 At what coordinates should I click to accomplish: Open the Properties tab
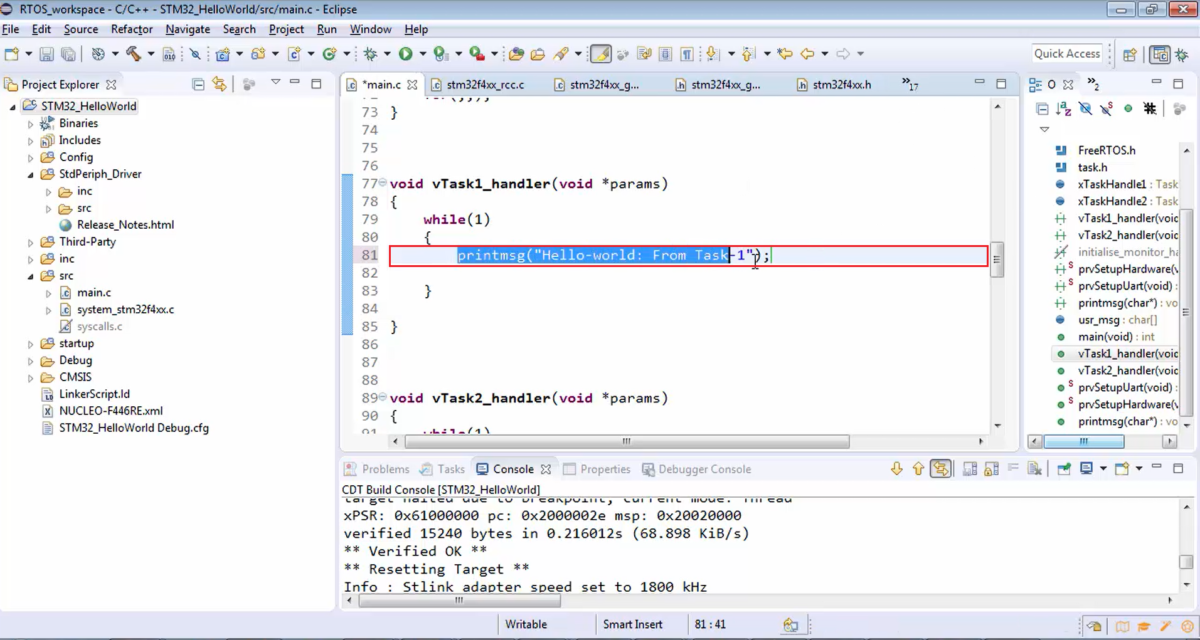597,469
